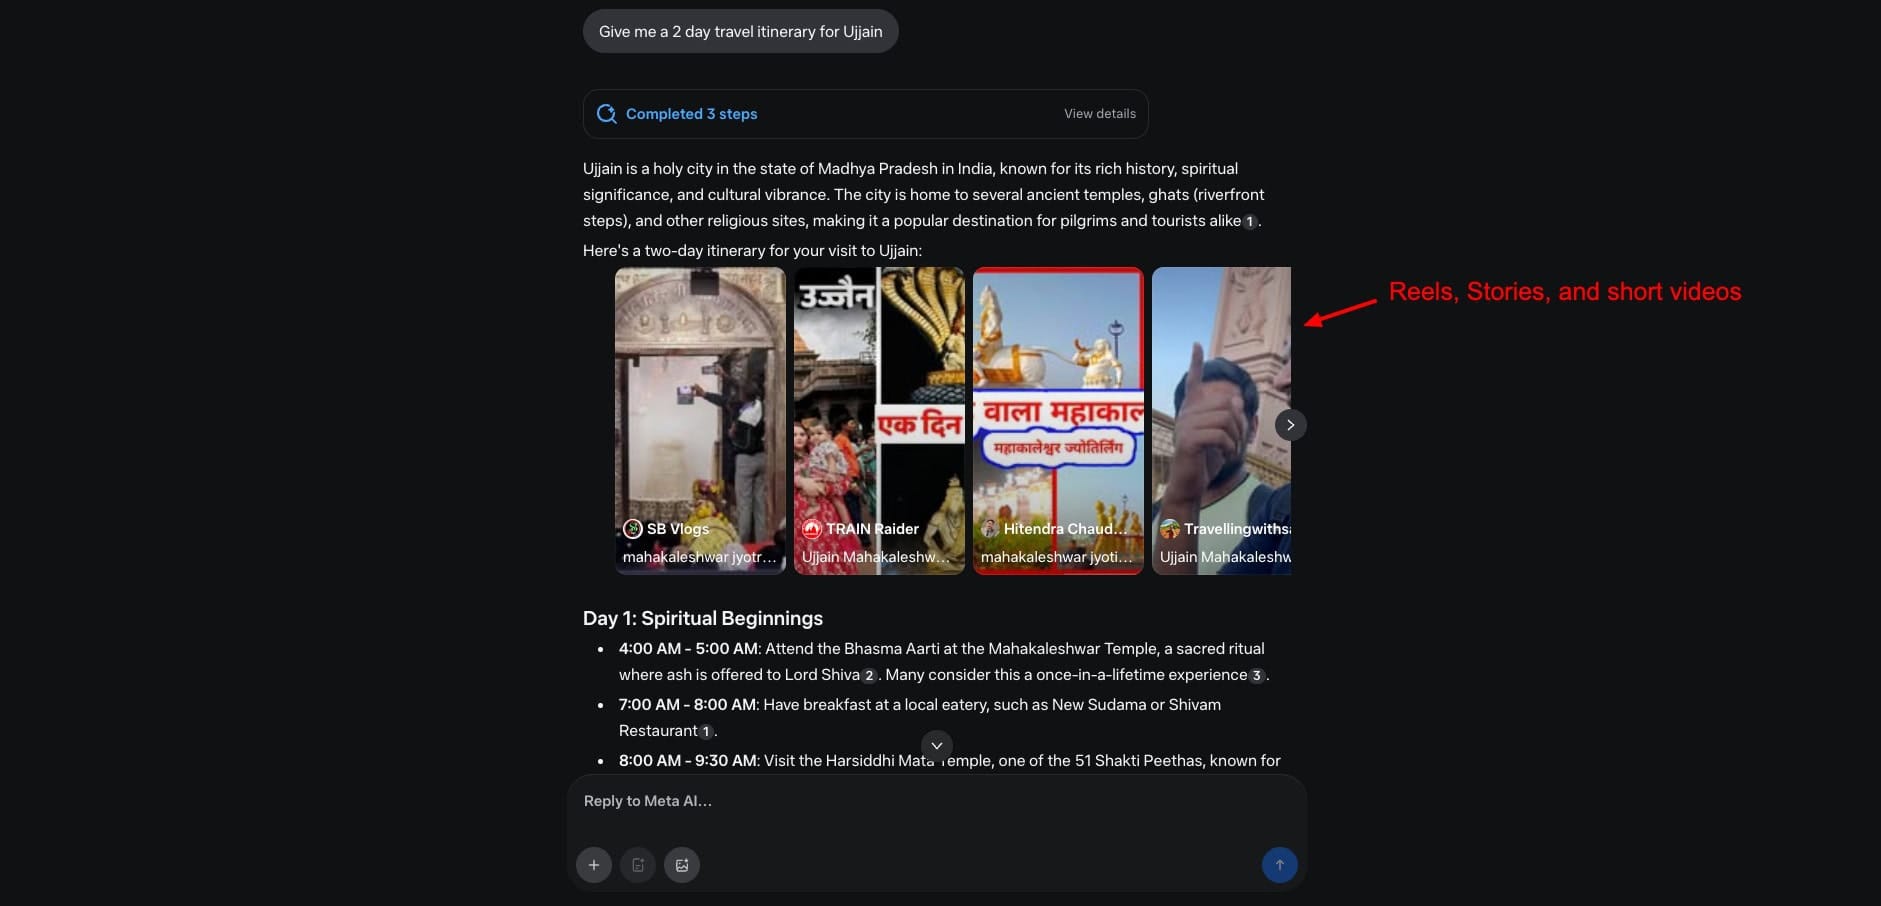Click the Hitendra Chaud... profile avatar
This screenshot has width=1881, height=906.
(990, 529)
